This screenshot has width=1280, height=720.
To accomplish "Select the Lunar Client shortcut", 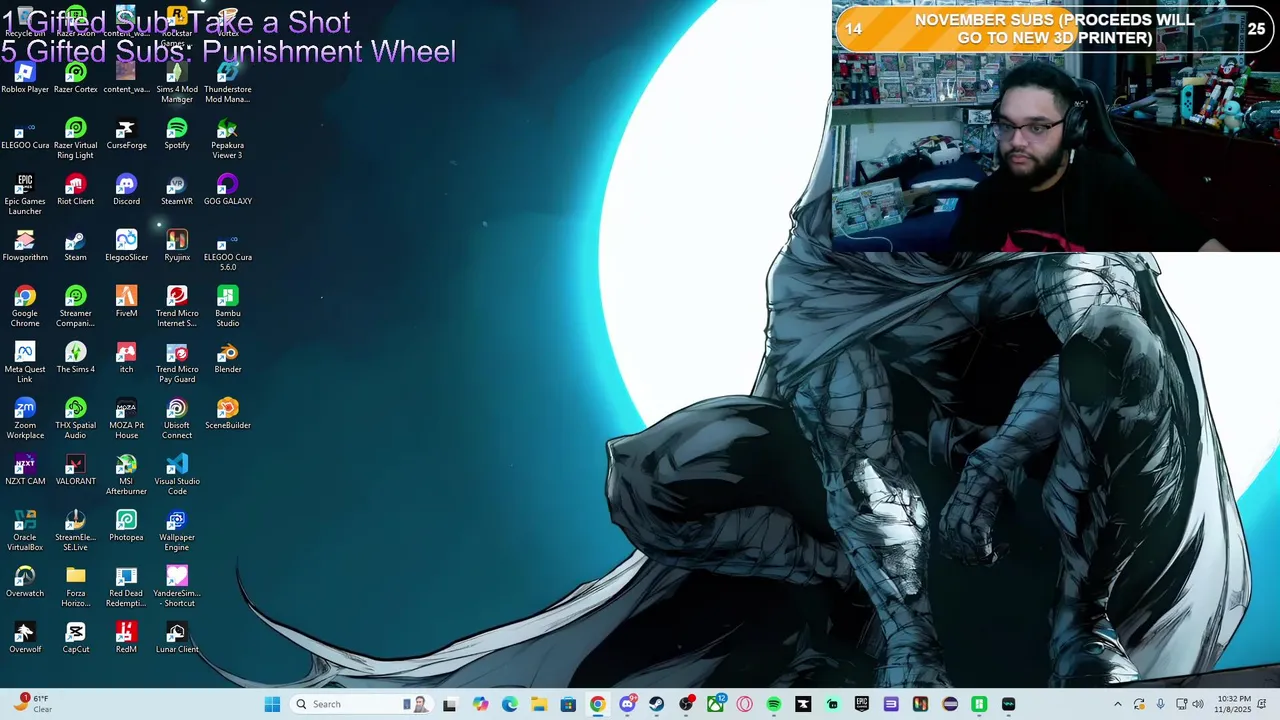I will (177, 639).
